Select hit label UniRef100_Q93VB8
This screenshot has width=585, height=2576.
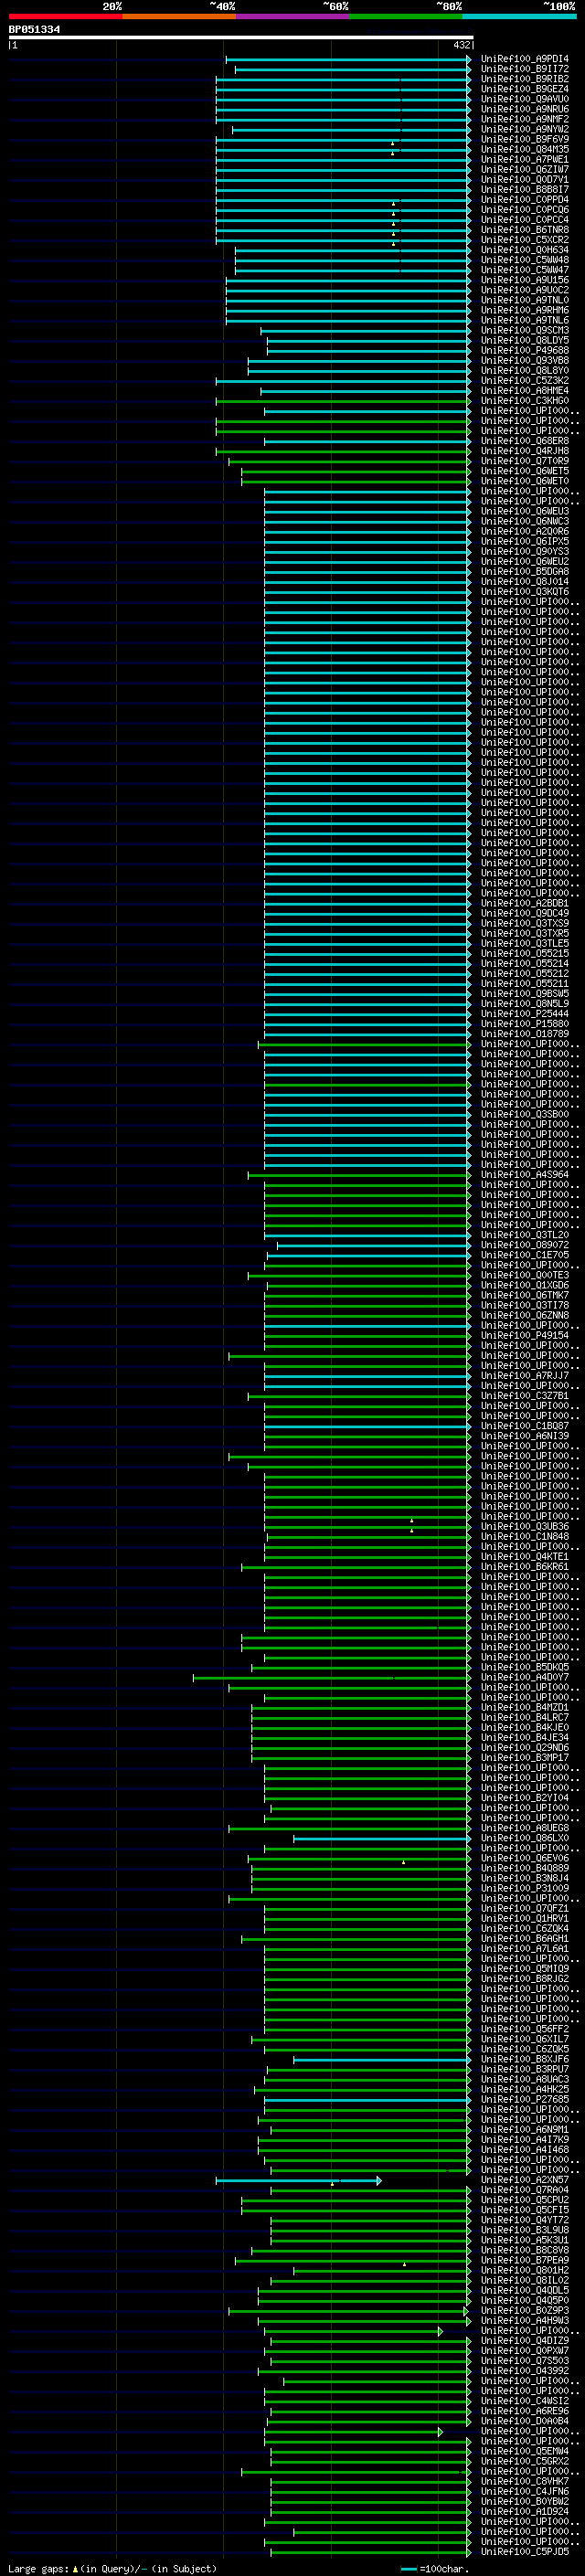(525, 360)
